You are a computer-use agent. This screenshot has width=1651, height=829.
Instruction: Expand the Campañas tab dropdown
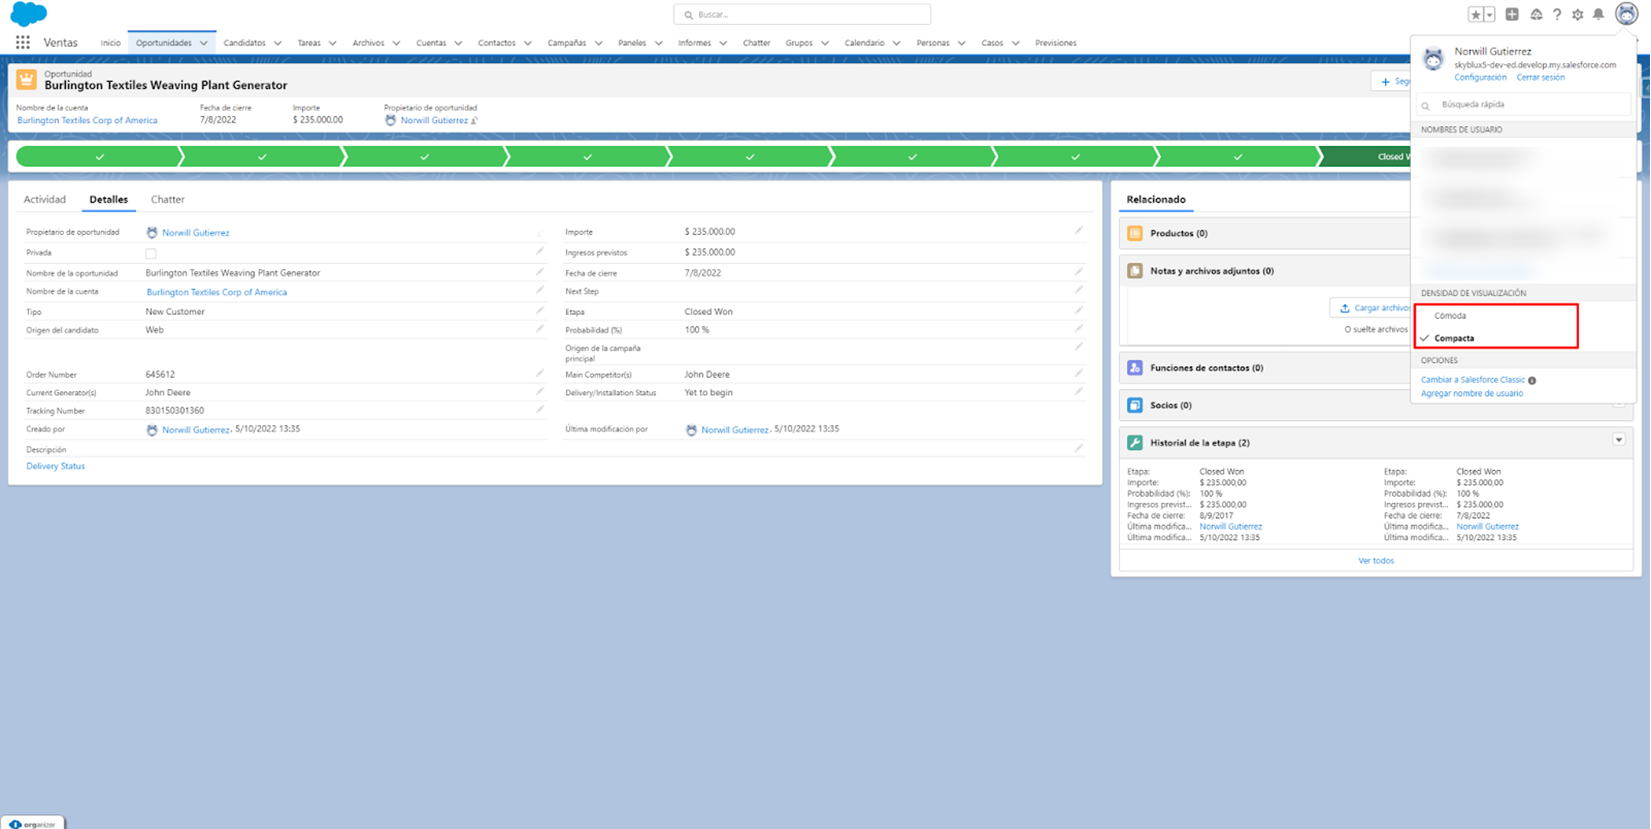pyautogui.click(x=599, y=43)
